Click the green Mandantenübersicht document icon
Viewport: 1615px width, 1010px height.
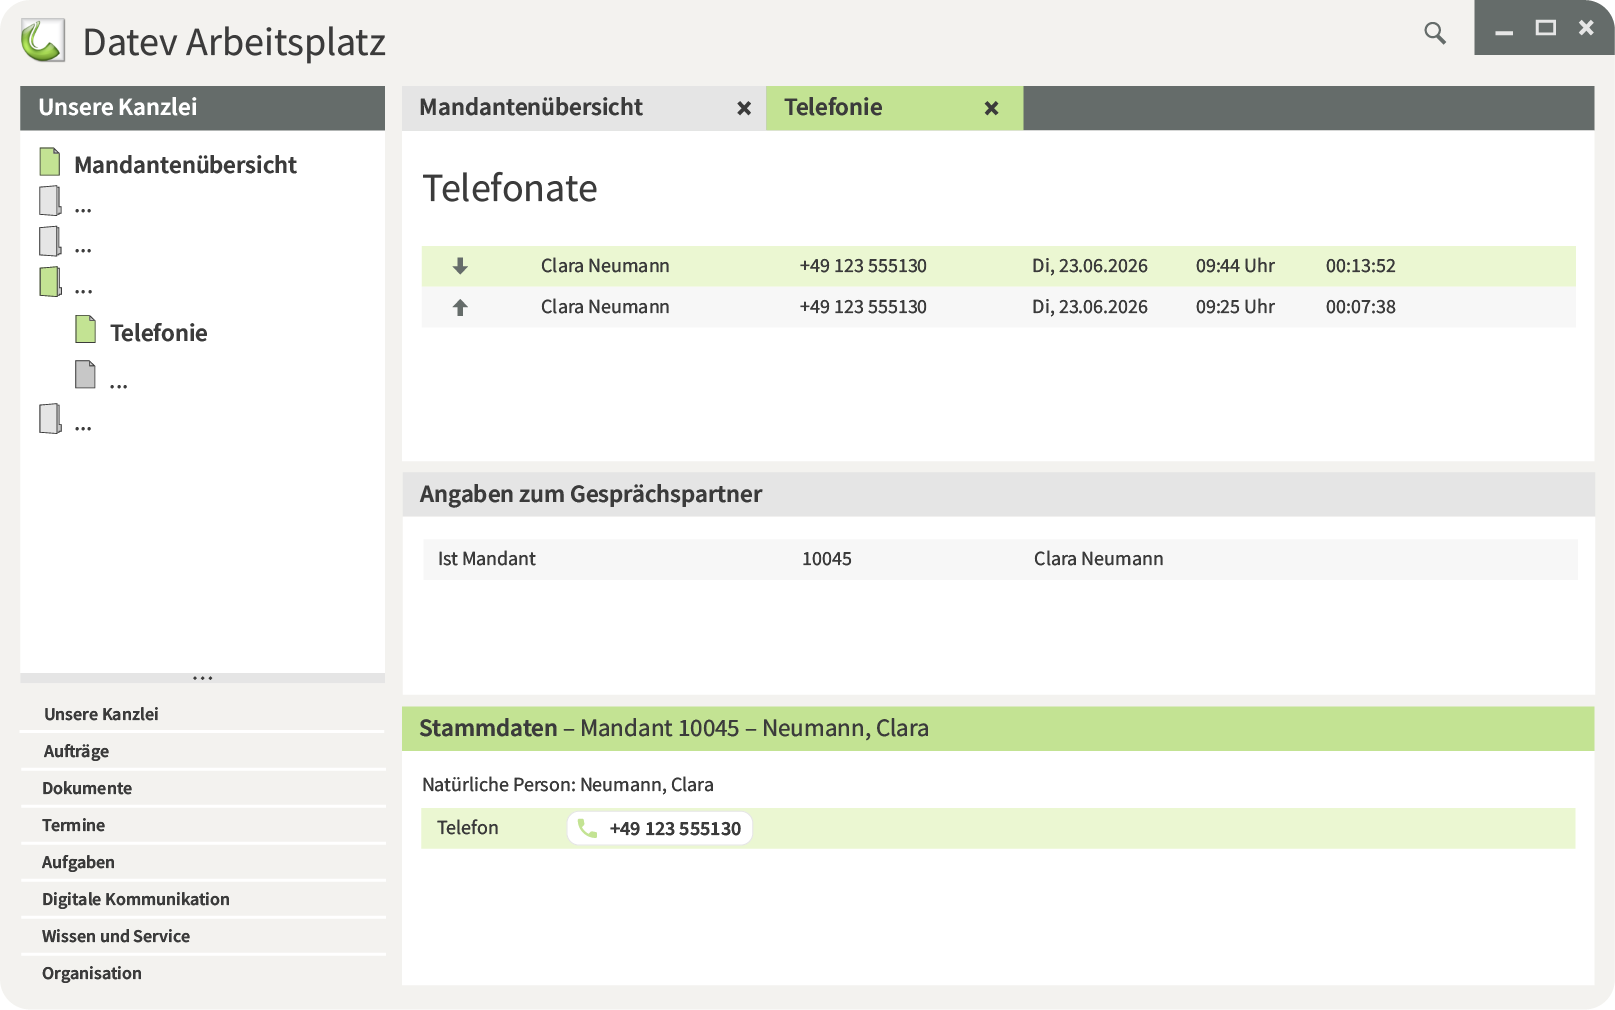50,161
